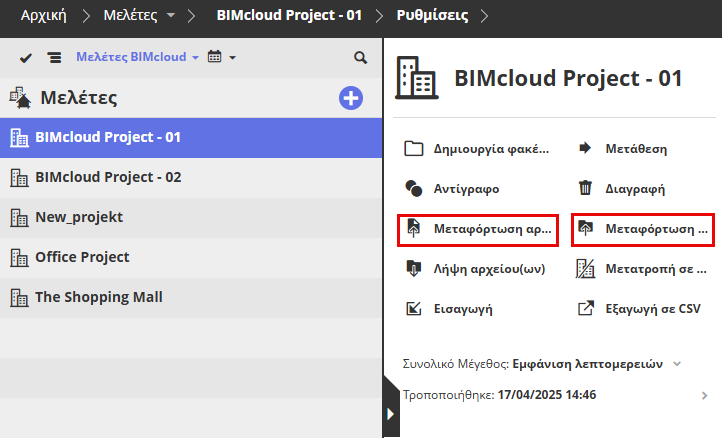Click the calendar icon in toolbar
The image size is (722, 438).
click(x=215, y=57)
